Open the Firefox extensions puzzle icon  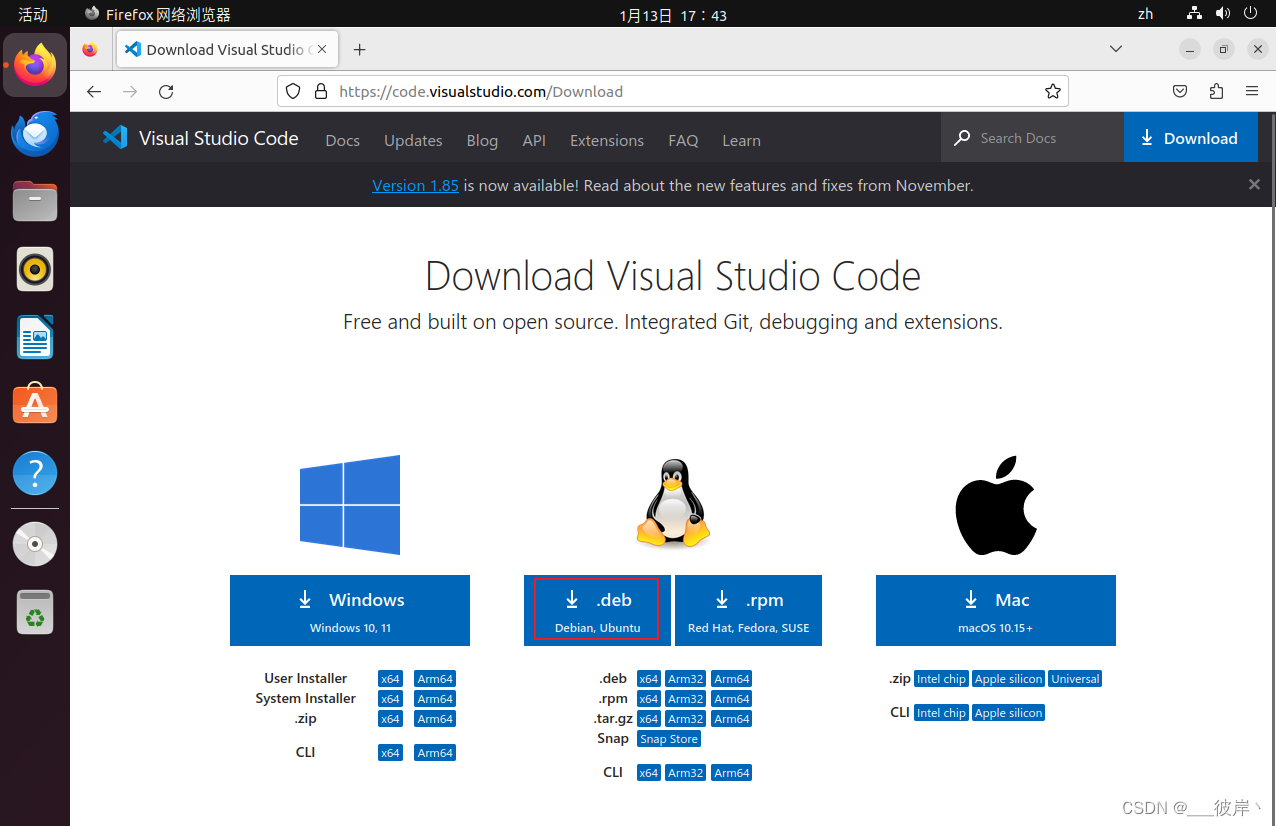point(1216,91)
